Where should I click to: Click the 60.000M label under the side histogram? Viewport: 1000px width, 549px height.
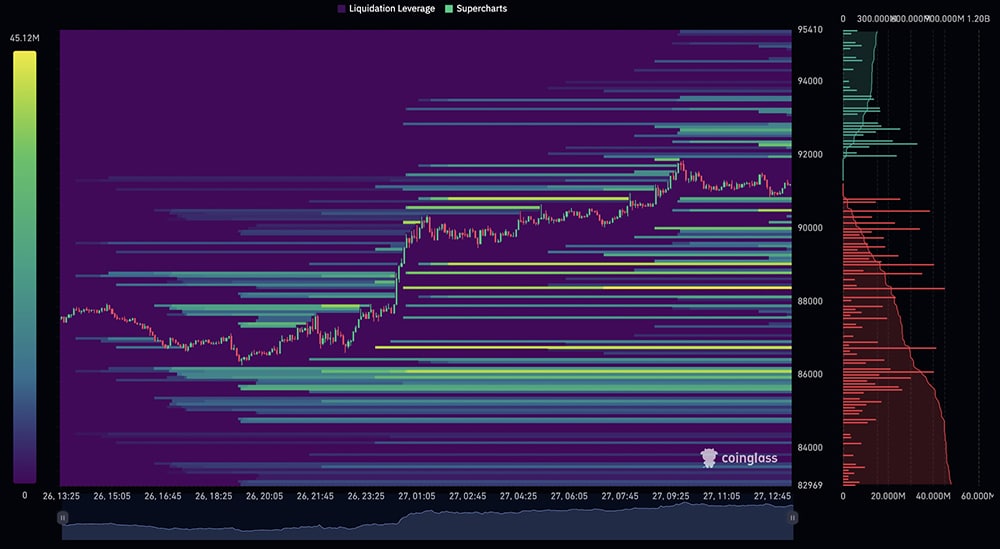click(976, 496)
